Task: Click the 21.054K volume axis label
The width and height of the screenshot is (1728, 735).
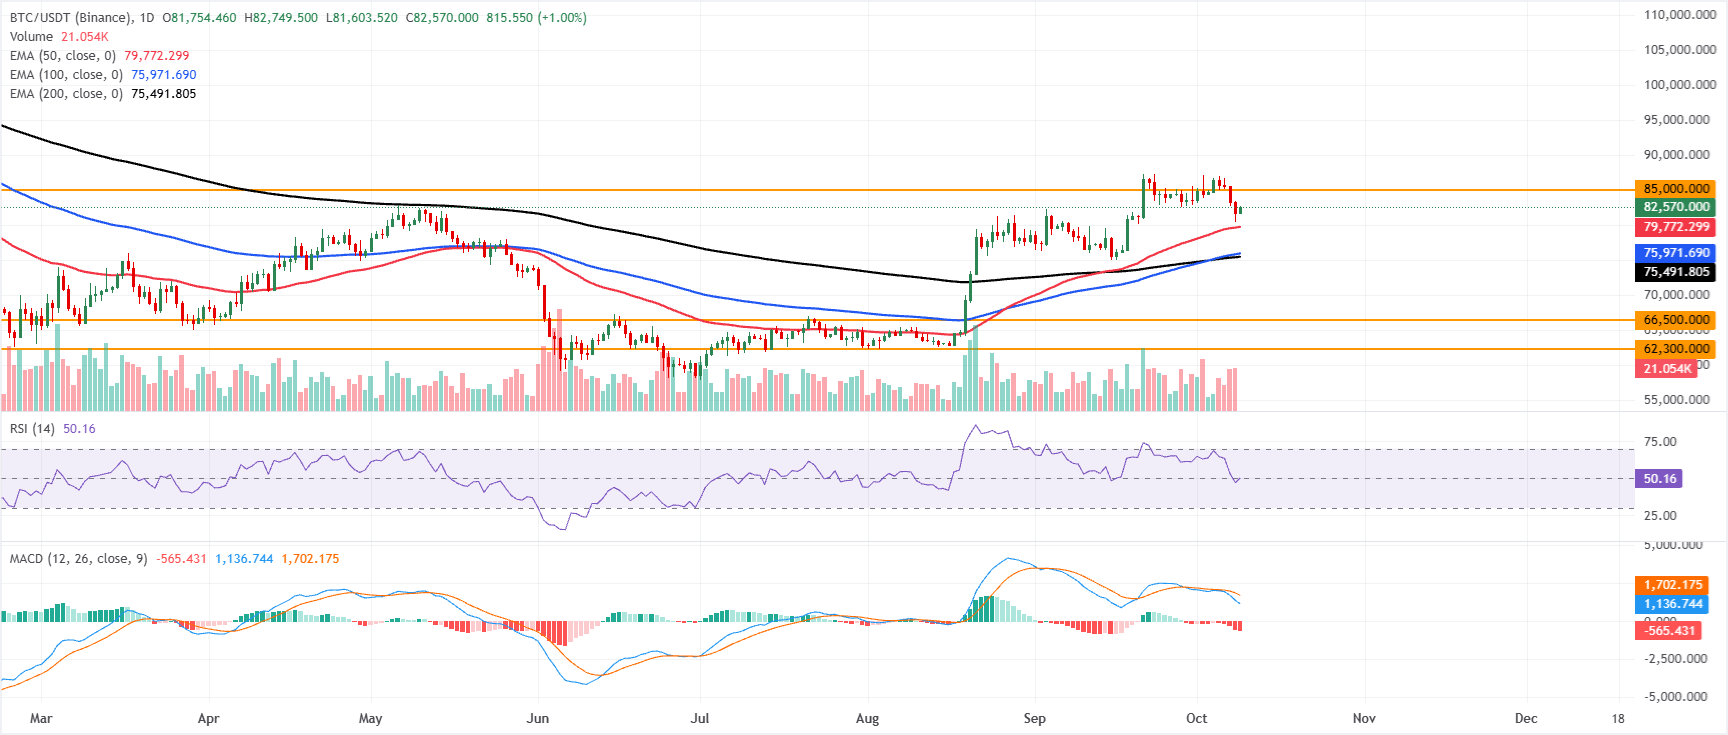Action: click(1667, 369)
